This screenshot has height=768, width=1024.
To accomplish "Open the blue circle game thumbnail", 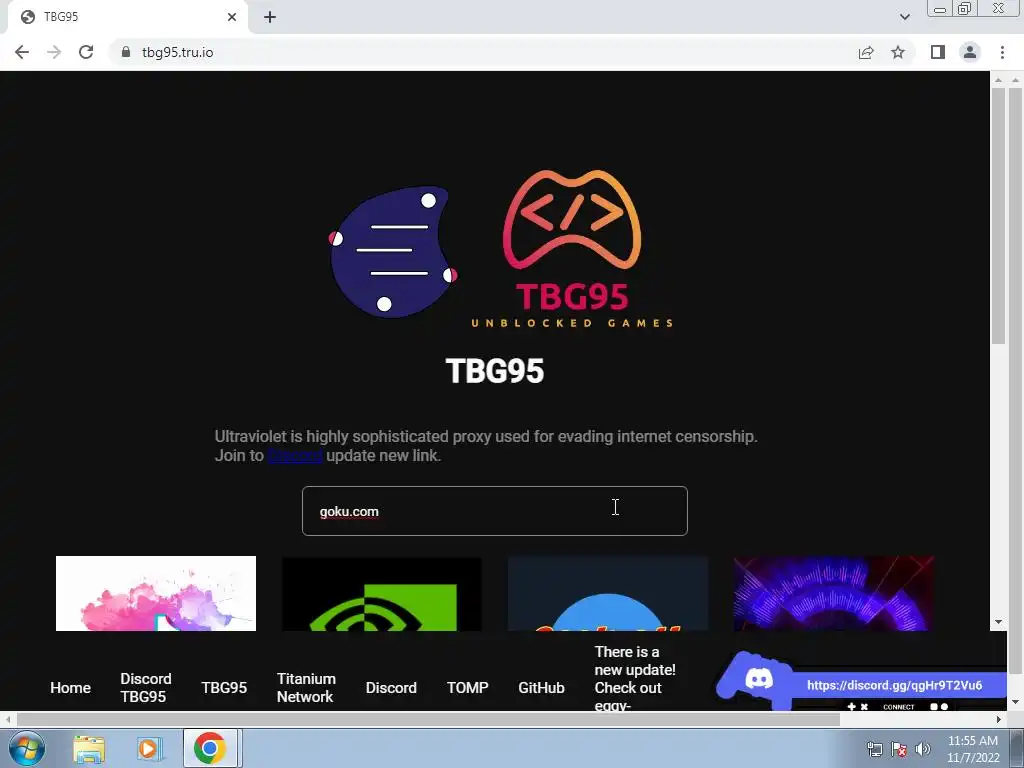I will (x=608, y=594).
